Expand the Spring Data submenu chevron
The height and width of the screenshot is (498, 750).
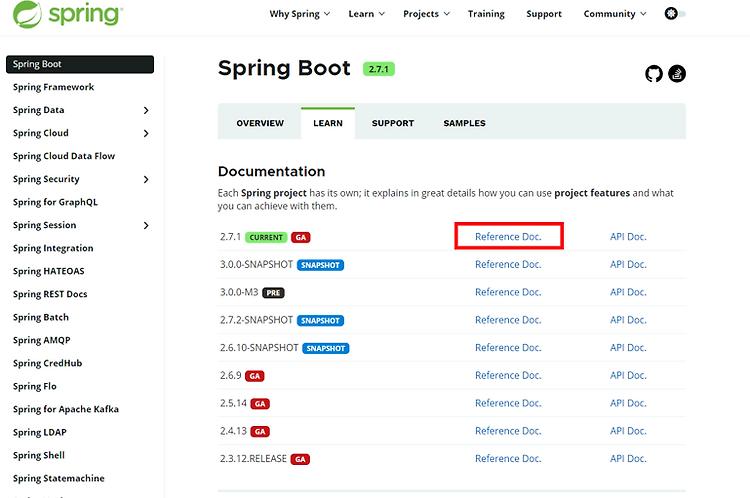146,111
